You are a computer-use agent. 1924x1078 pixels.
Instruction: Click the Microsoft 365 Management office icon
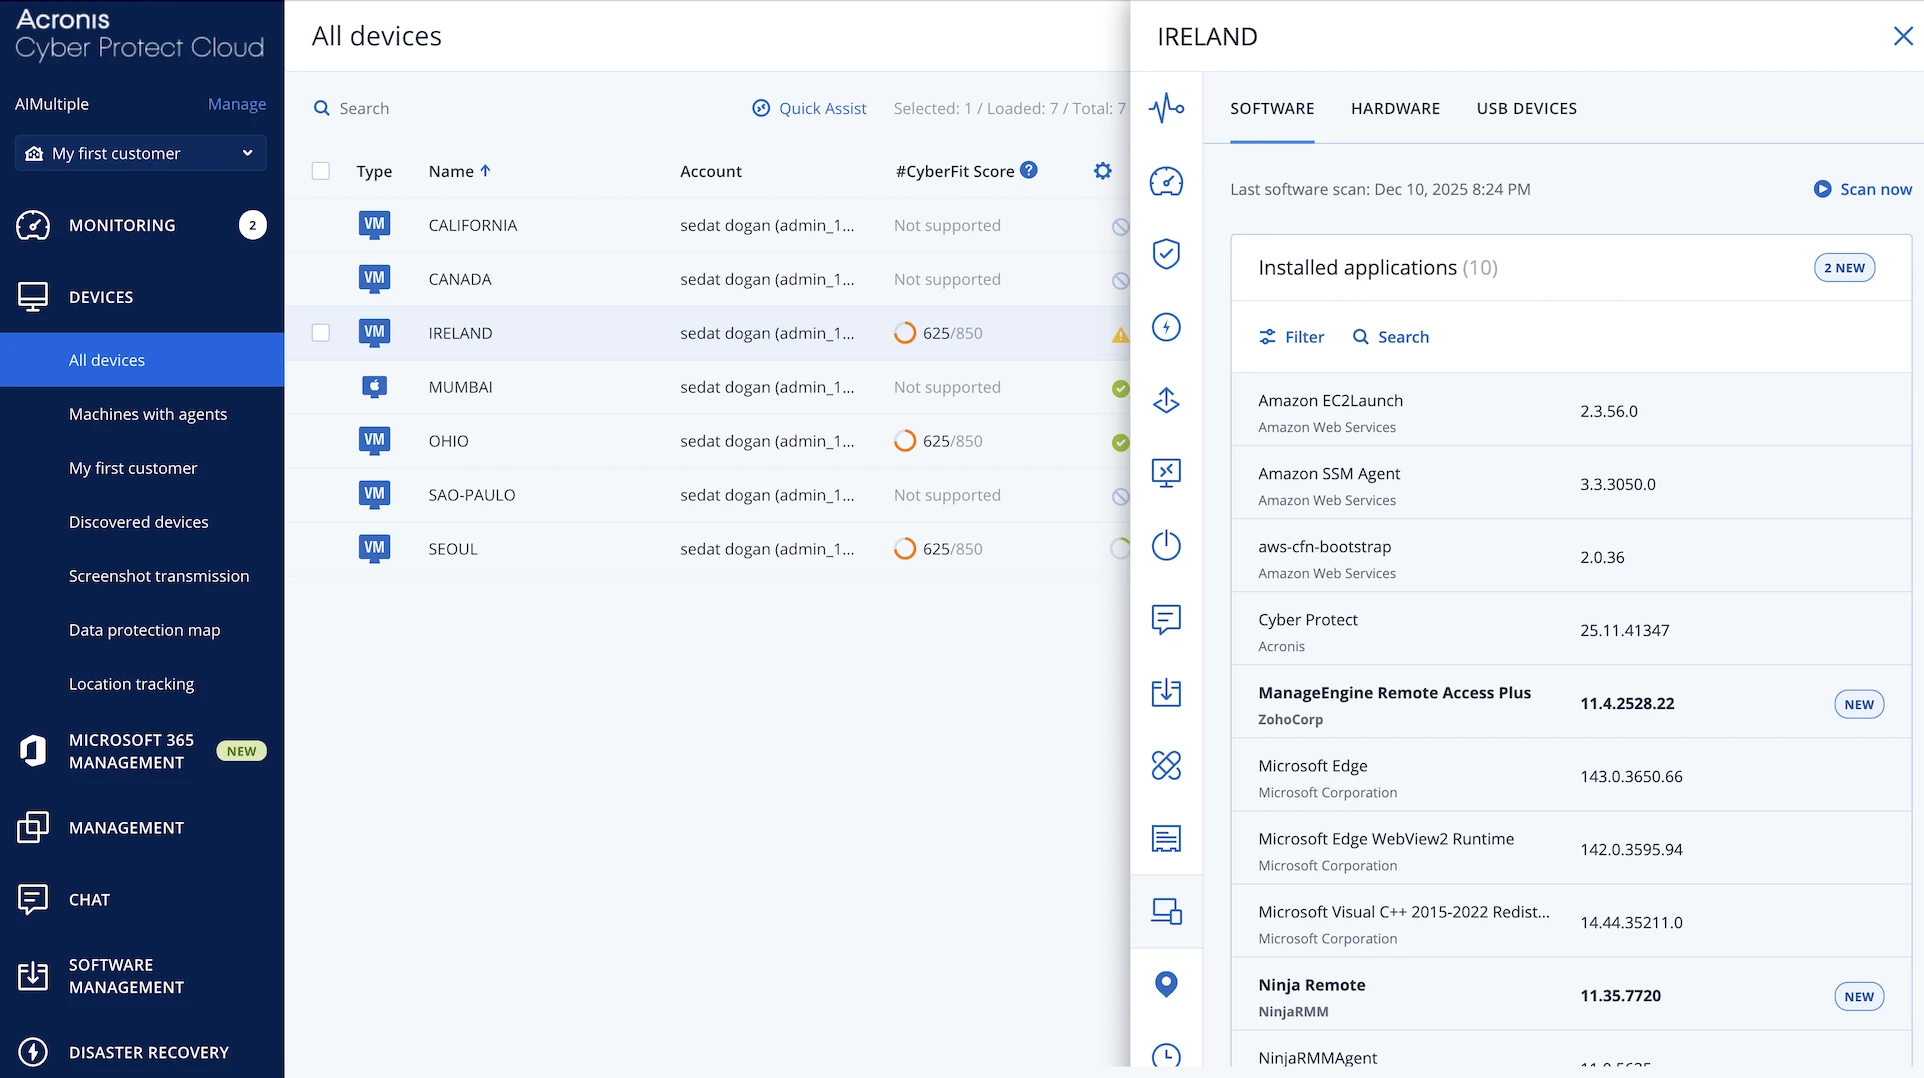pyautogui.click(x=33, y=751)
